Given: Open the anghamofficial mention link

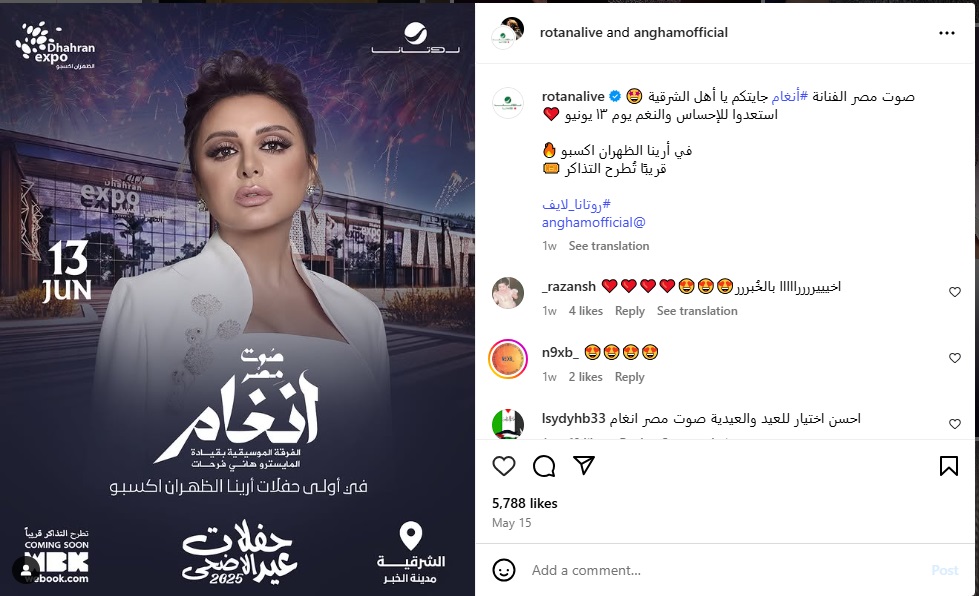Looking at the screenshot, I should tap(594, 223).
